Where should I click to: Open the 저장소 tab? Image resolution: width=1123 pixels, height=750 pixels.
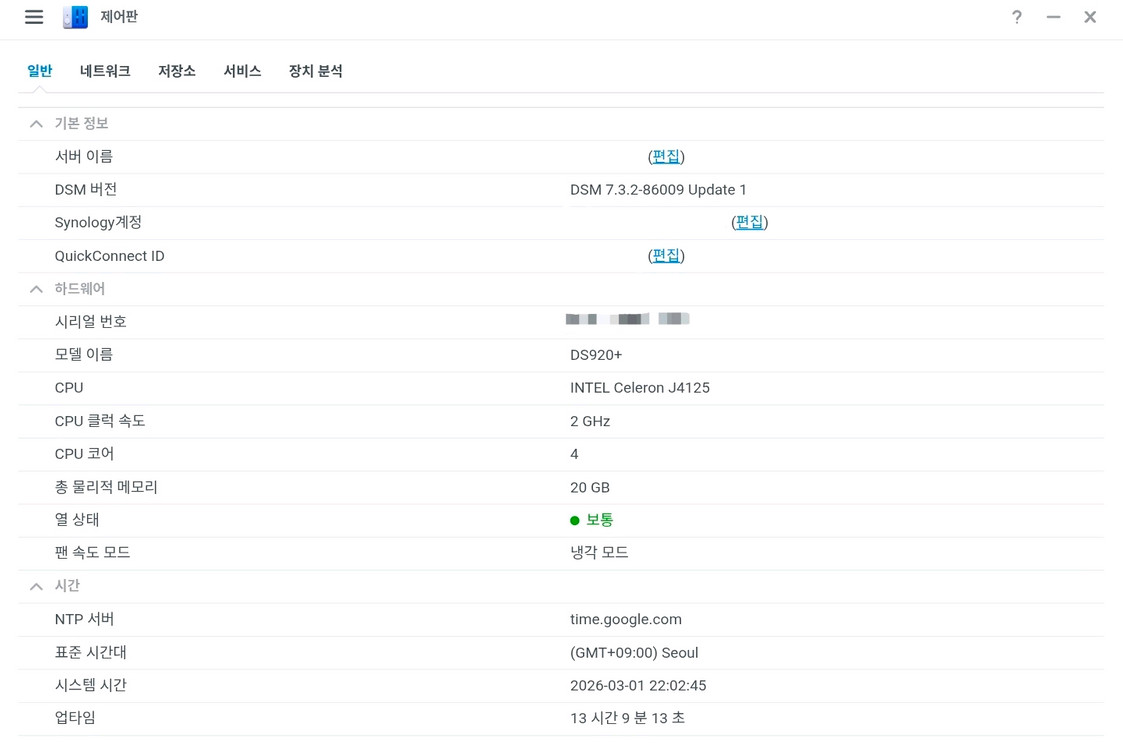tap(177, 71)
